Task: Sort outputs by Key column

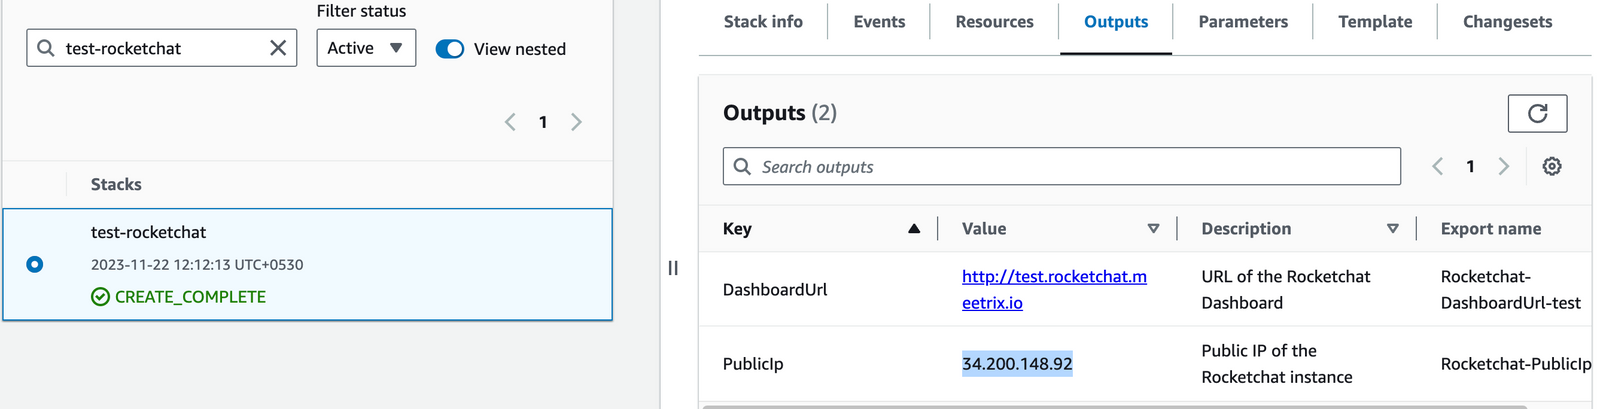Action: tap(913, 229)
